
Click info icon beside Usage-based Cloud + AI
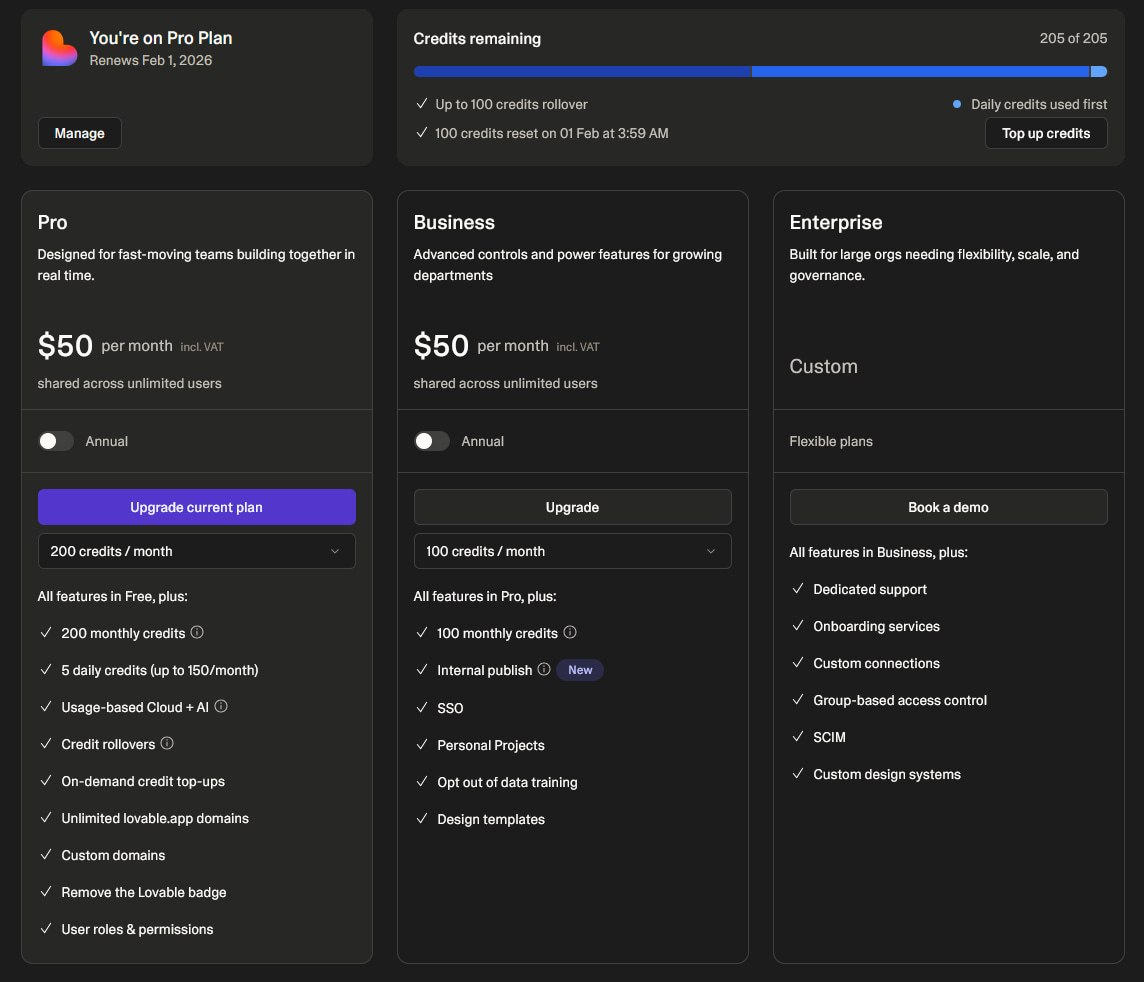pyautogui.click(x=221, y=707)
